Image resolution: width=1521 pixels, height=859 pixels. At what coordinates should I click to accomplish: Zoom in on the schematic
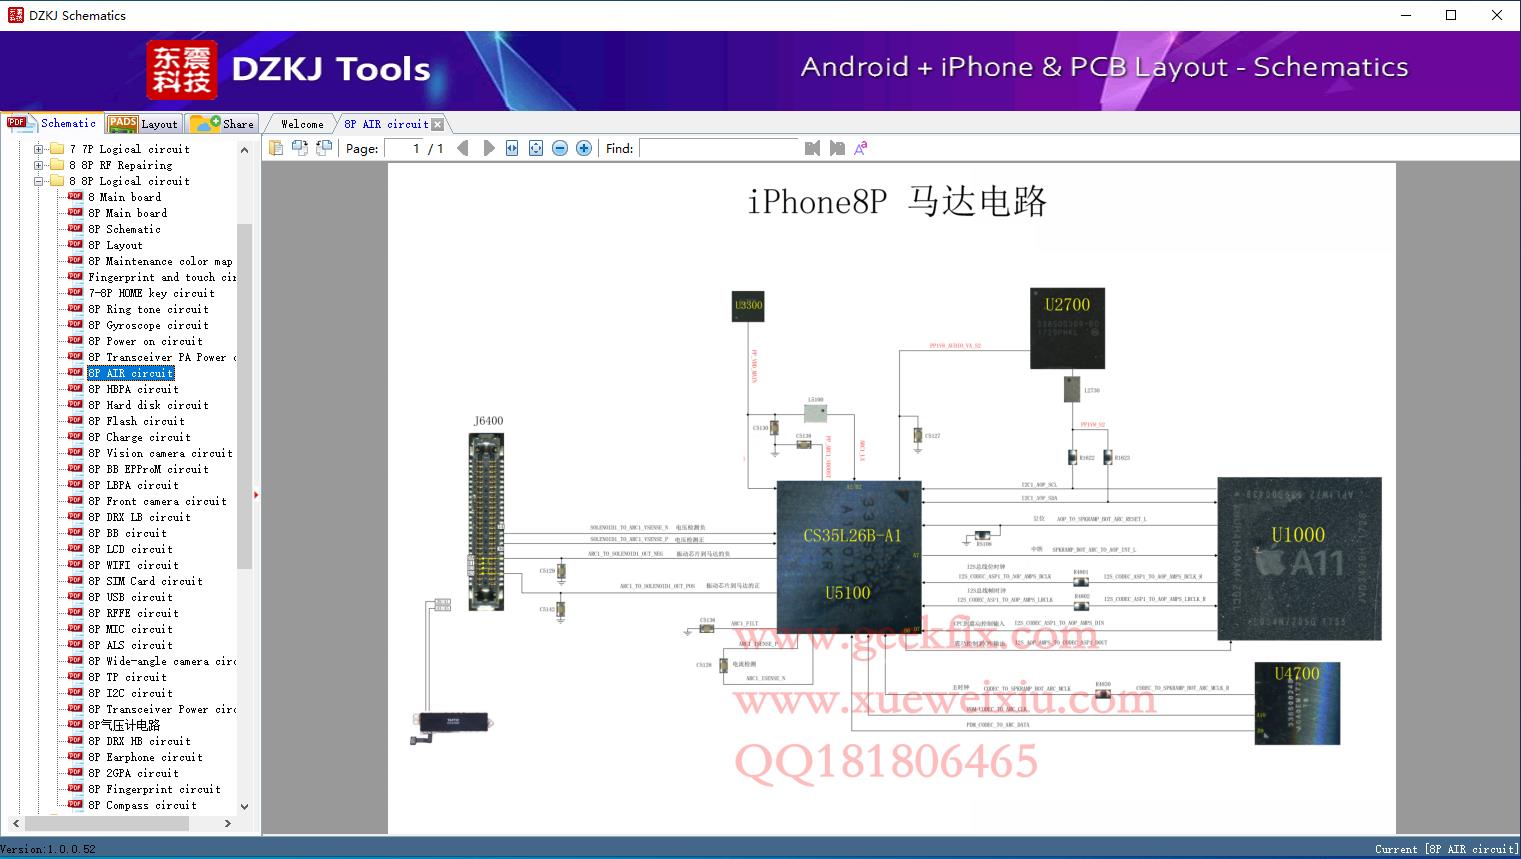pyautogui.click(x=584, y=148)
